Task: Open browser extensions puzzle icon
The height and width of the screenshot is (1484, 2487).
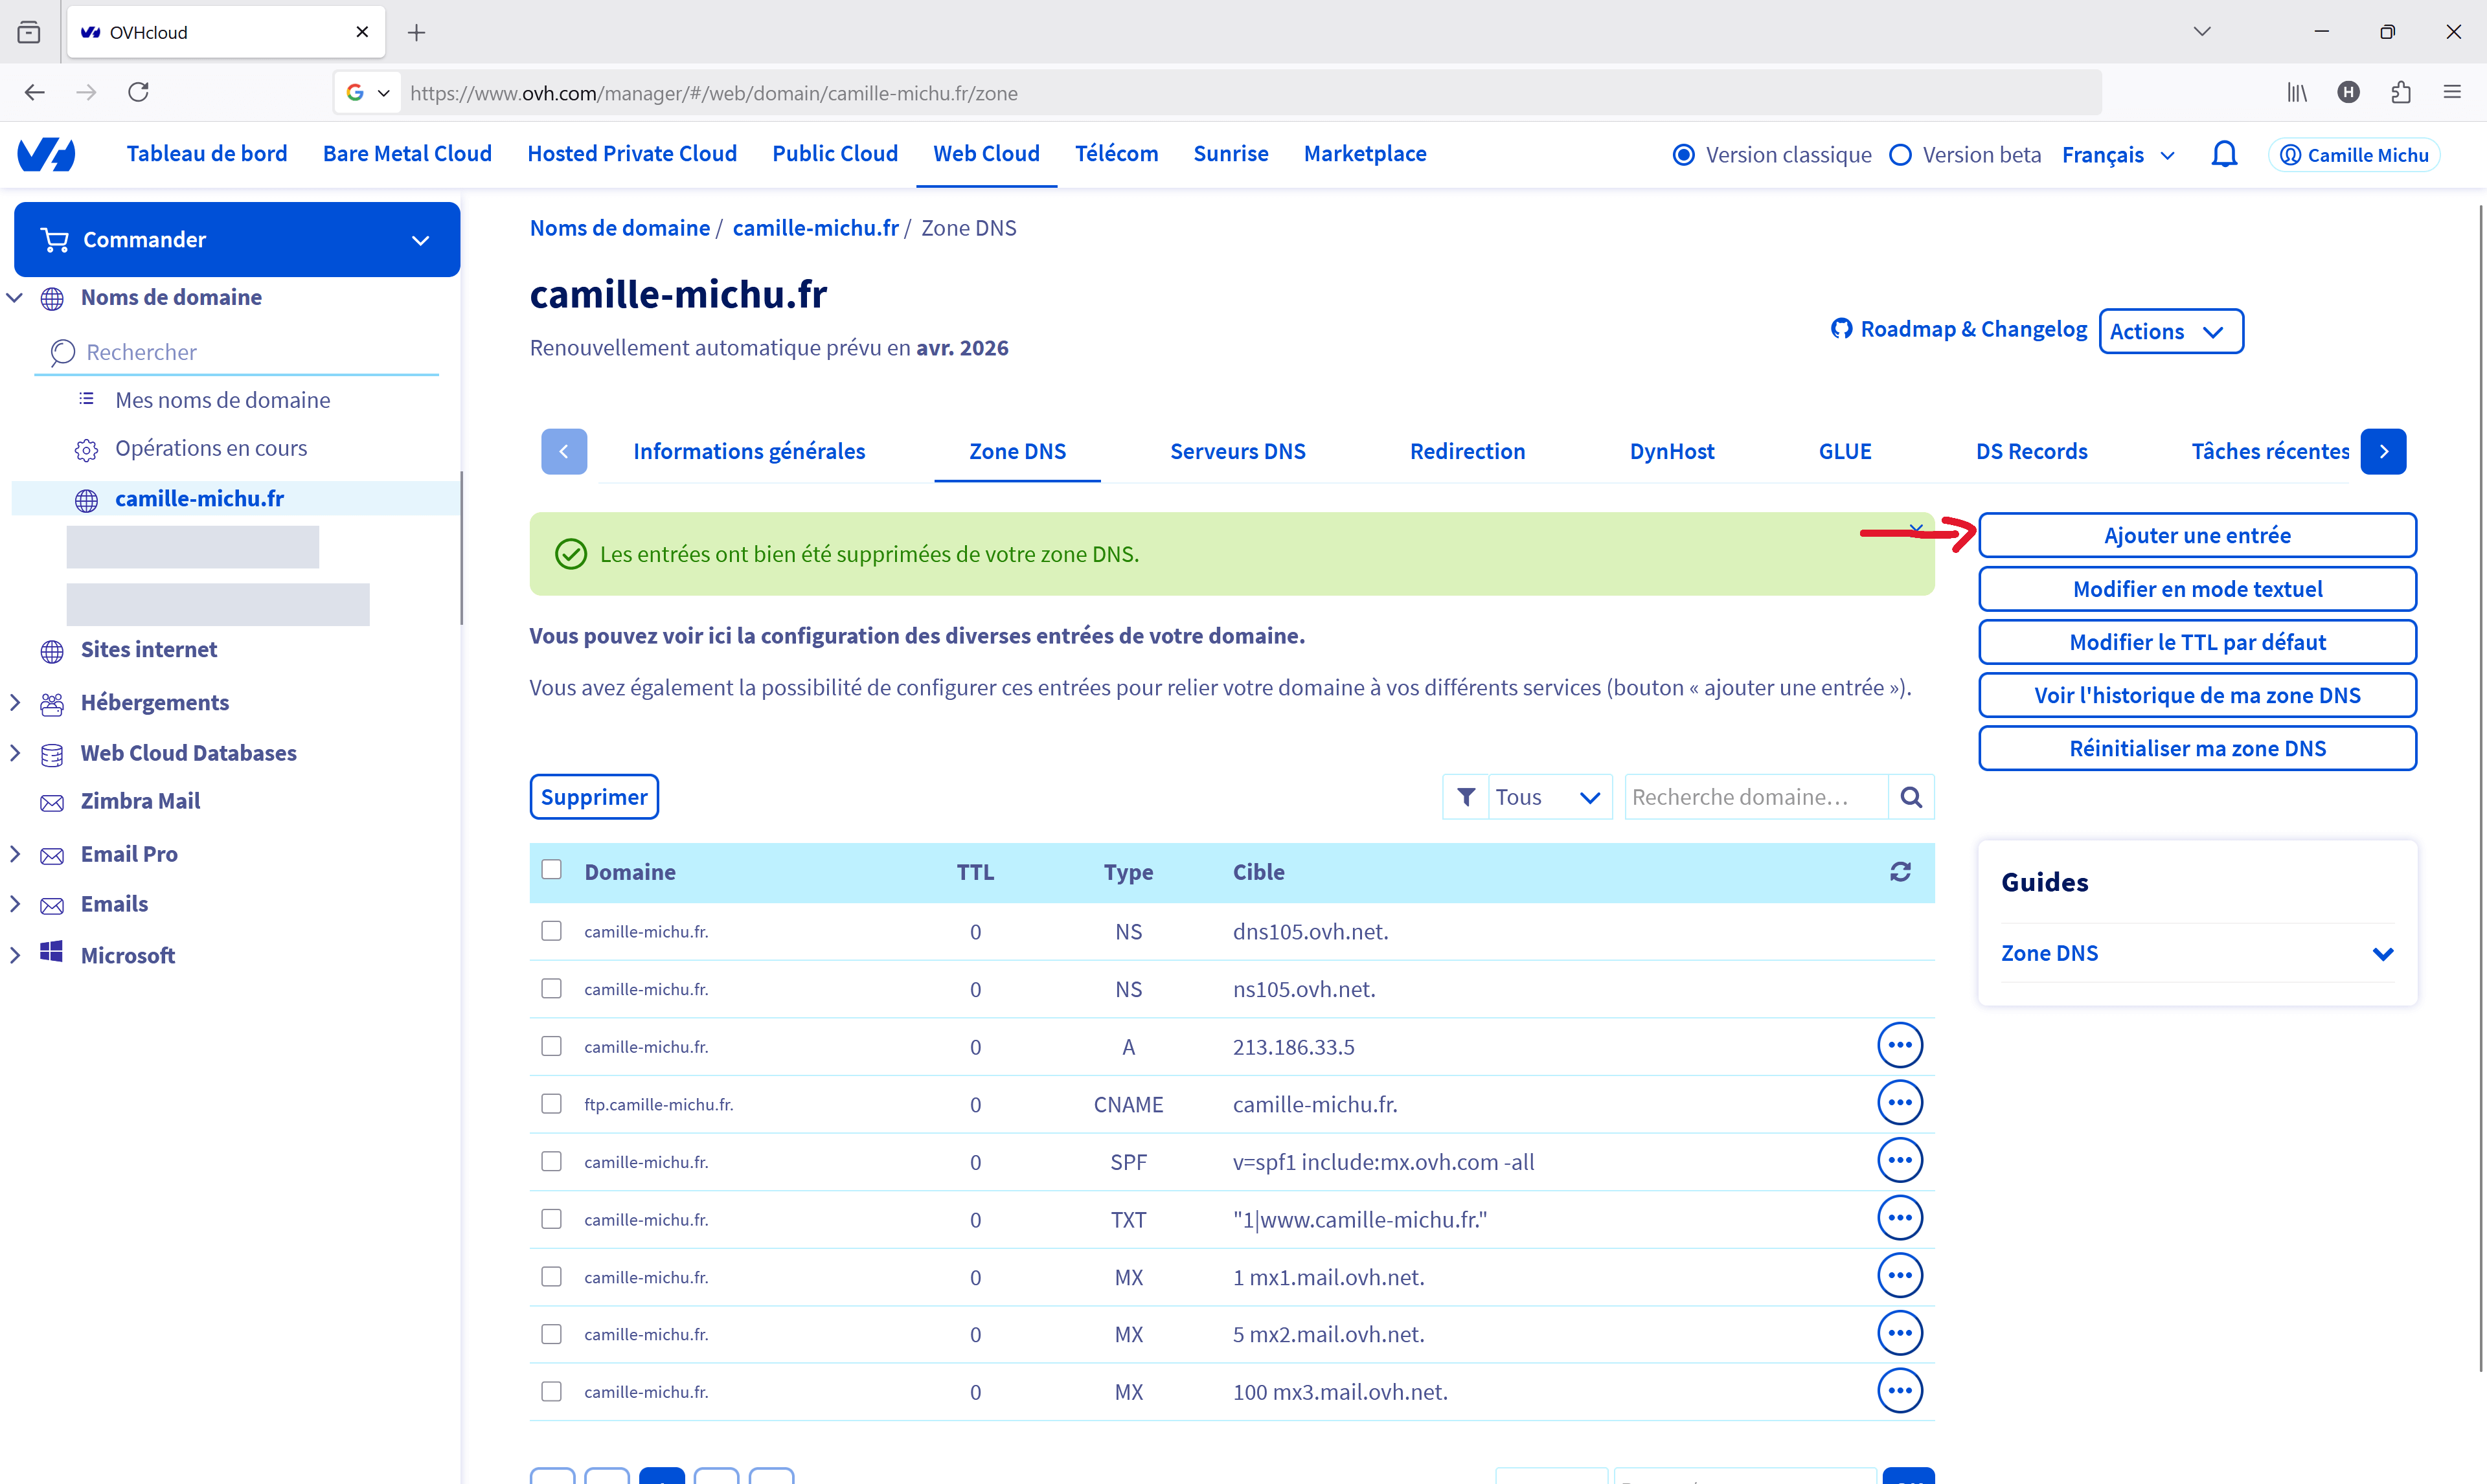Action: 2400,92
